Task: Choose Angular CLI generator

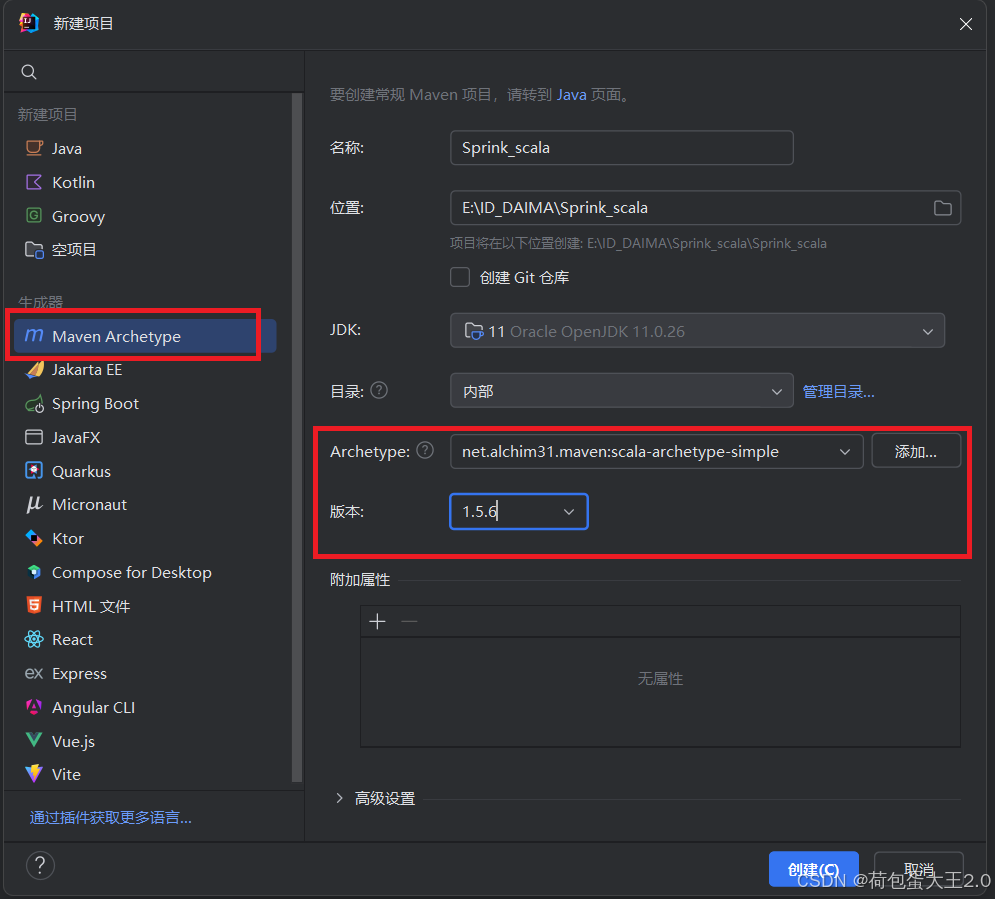Action: (x=93, y=707)
